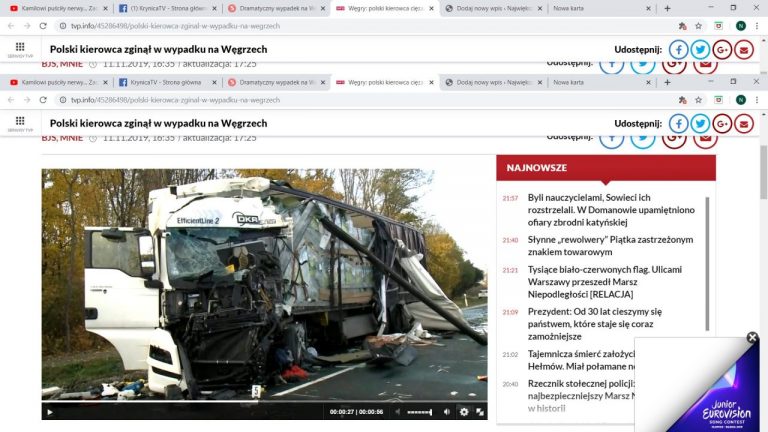Viewport: 768px width, 432px height.
Task: Close the active 'Węgry: polski kierowca' tab in topmost strip
Action: pos(432,8)
